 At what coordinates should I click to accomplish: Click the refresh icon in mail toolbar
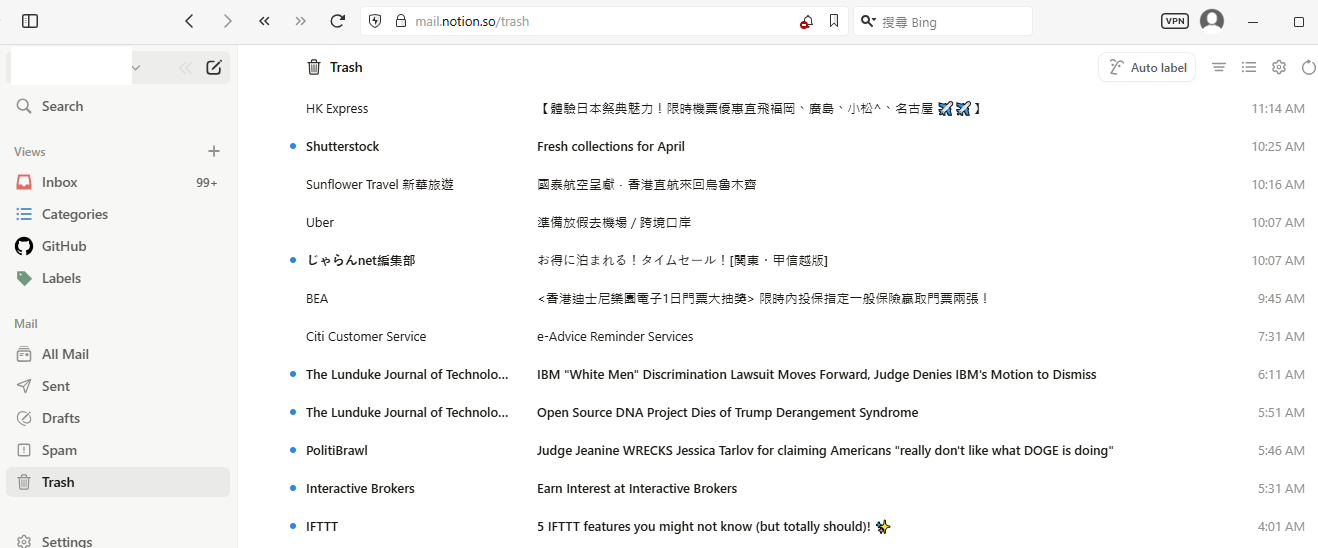tap(1309, 68)
